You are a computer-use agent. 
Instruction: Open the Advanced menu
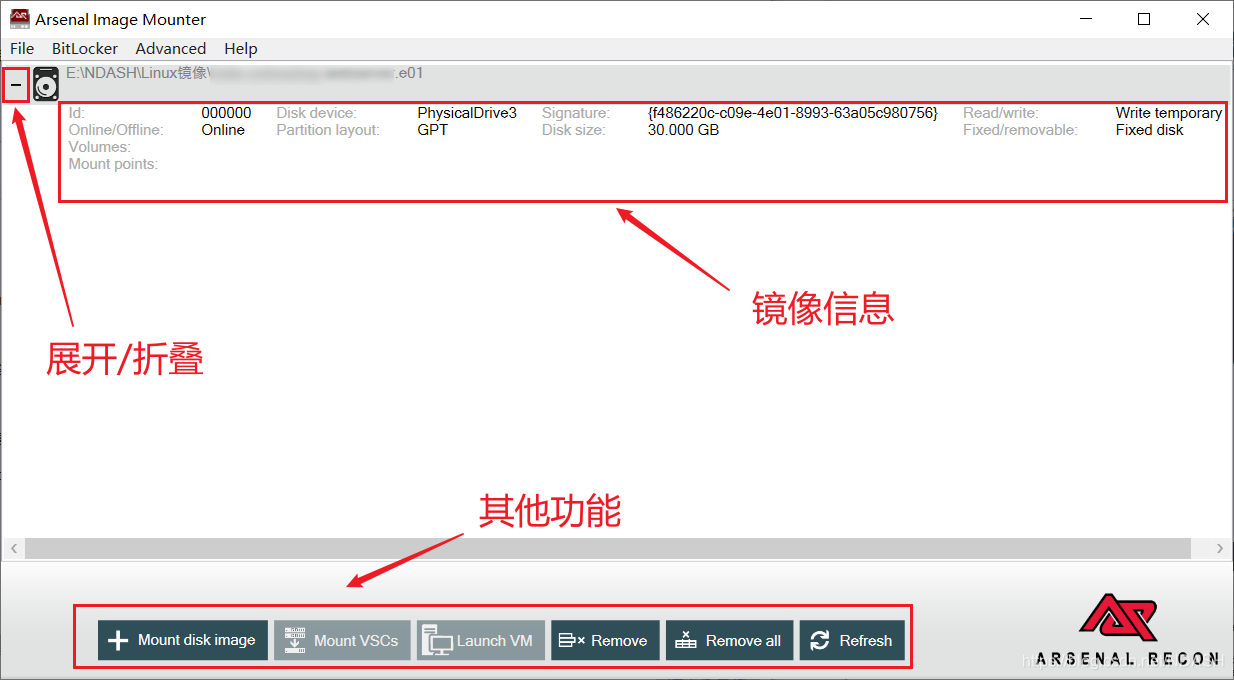tap(171, 48)
